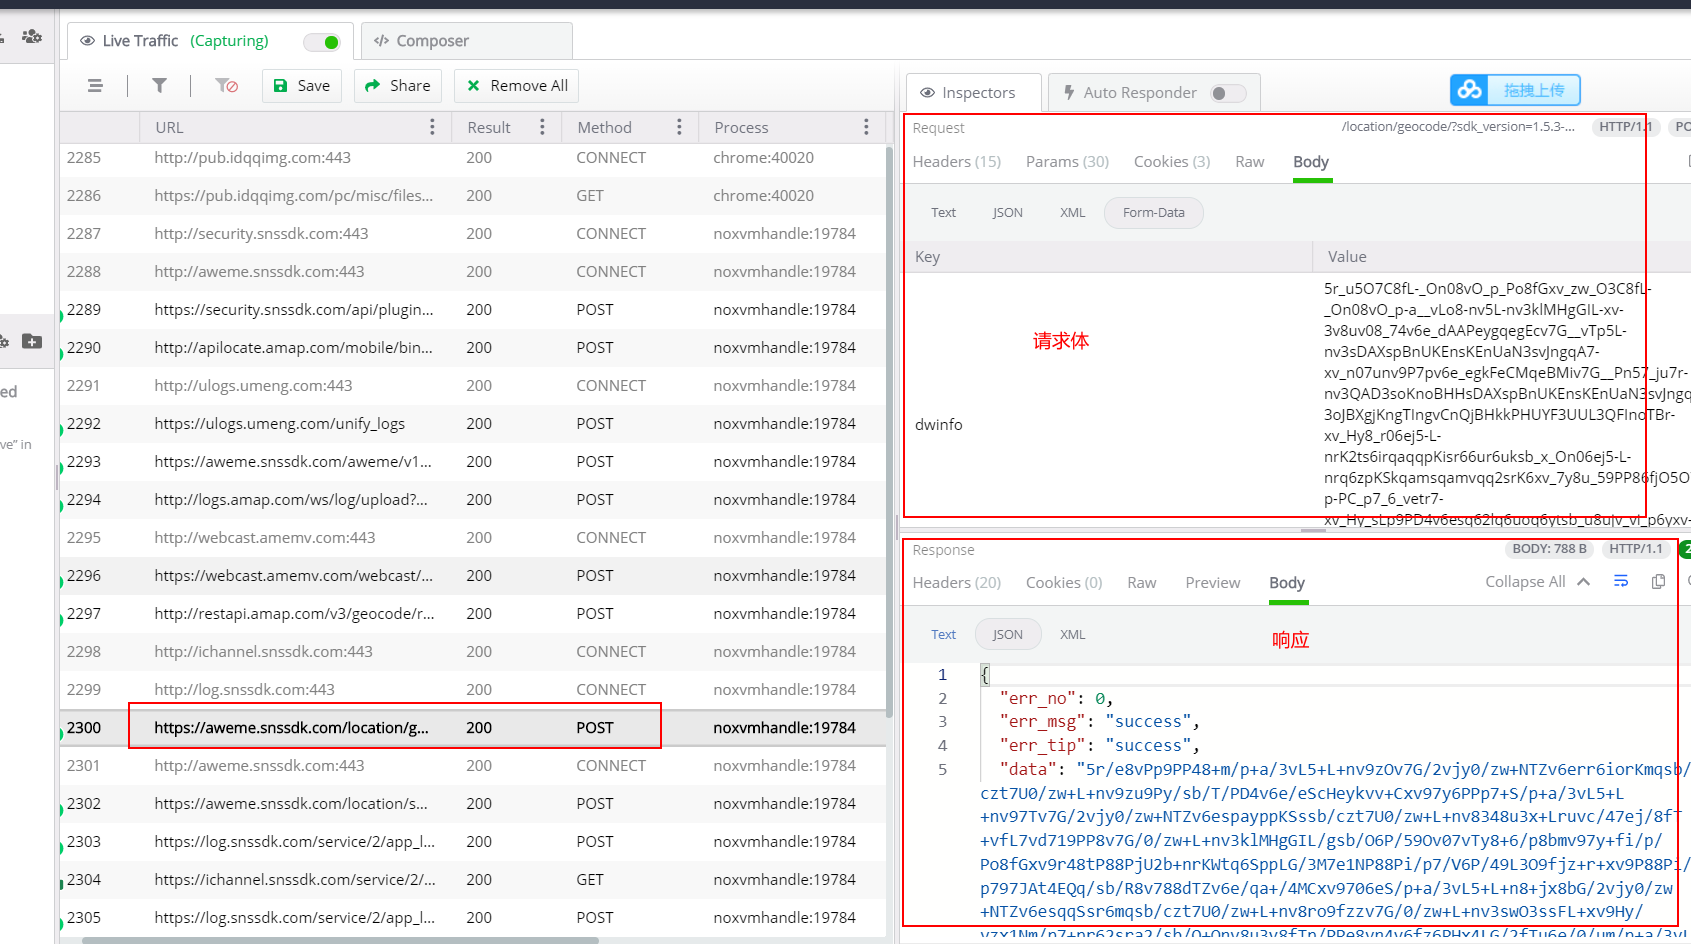
Task: Select Form-Data view in Request body
Action: click(x=1153, y=212)
